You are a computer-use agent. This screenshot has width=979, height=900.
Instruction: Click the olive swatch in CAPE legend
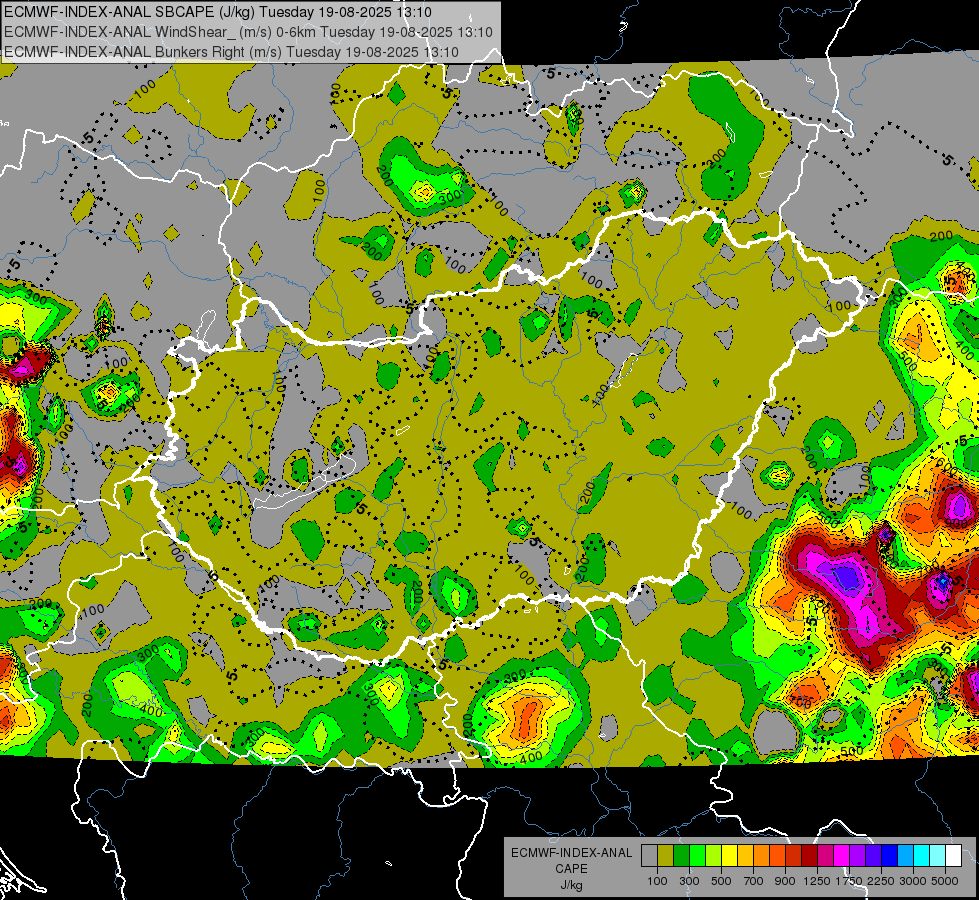tap(666, 856)
